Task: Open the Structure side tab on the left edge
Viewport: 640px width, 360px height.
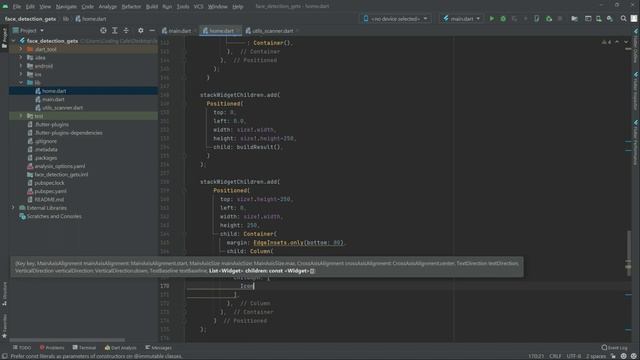Action: [4, 293]
